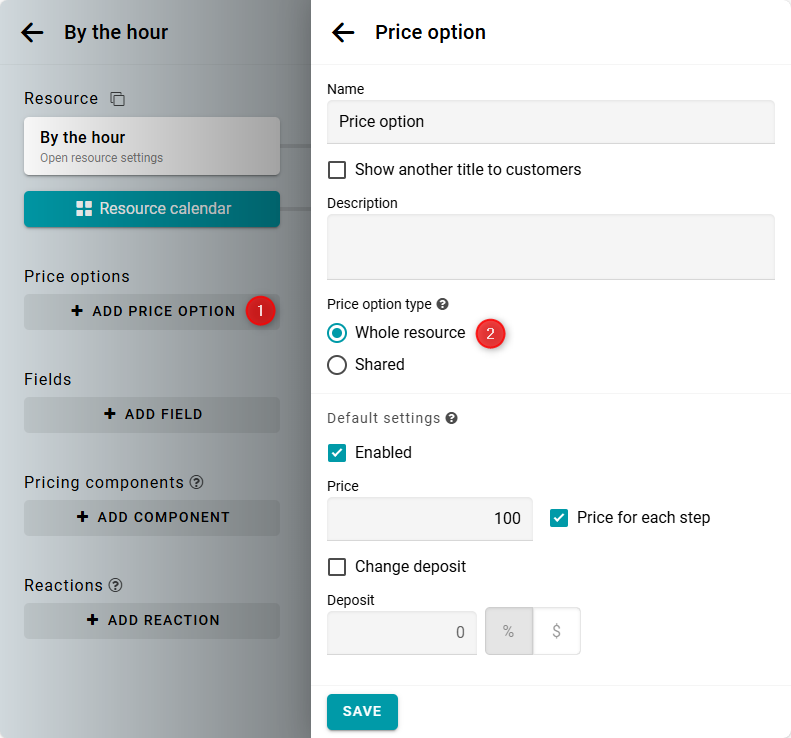This screenshot has width=791, height=738.
Task: Click the copy icon next to Resource
Action: pyautogui.click(x=118, y=99)
